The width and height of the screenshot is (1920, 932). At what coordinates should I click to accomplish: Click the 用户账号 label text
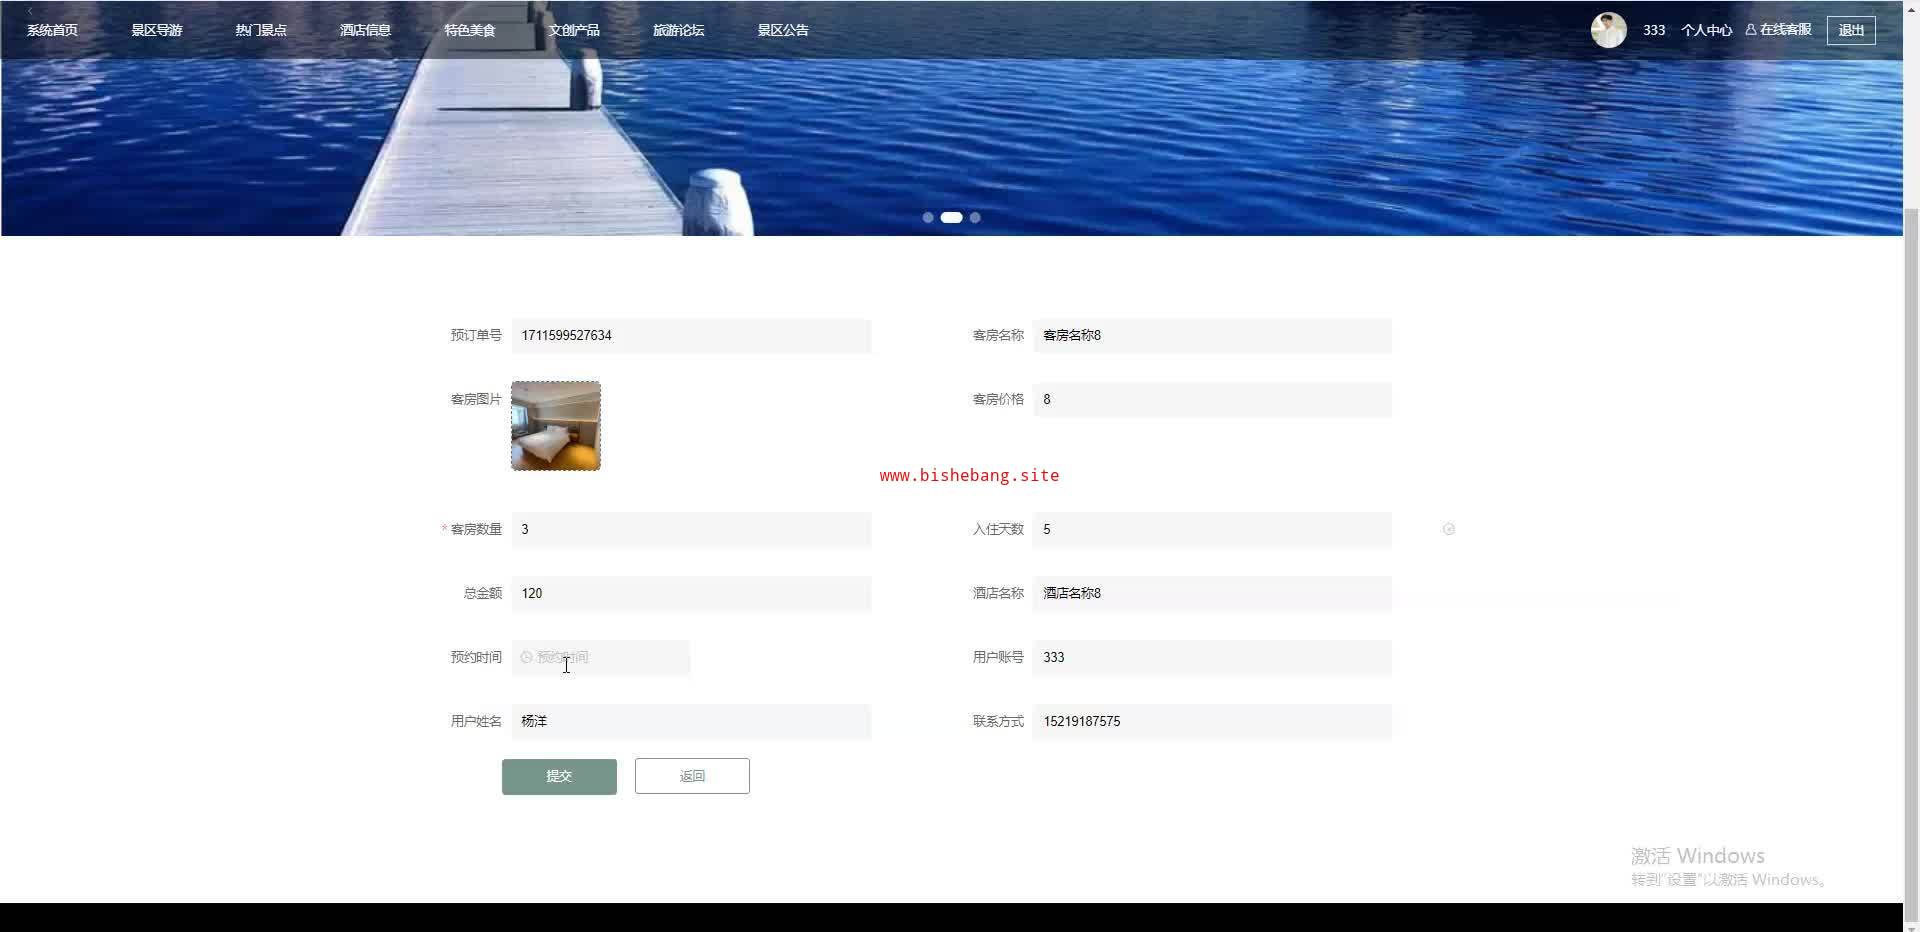(x=998, y=657)
